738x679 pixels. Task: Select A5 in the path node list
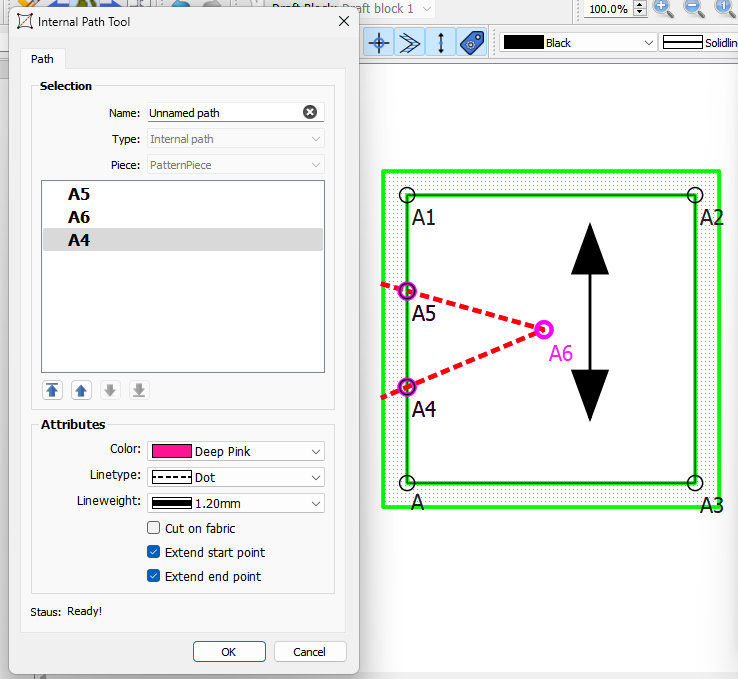pyautogui.click(x=80, y=195)
